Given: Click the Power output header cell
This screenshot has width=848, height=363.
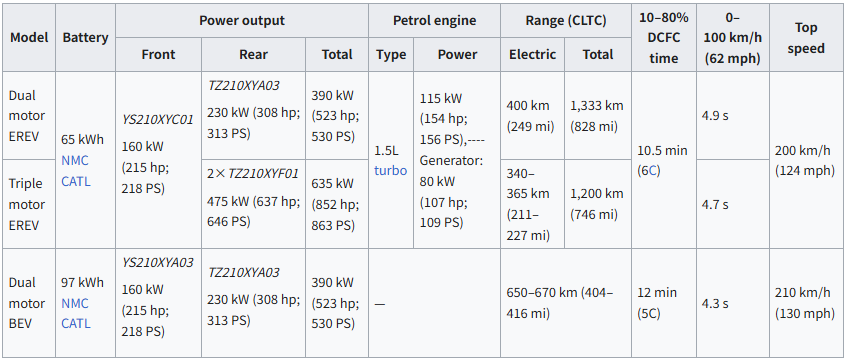Looking at the screenshot, I should tap(242, 21).
